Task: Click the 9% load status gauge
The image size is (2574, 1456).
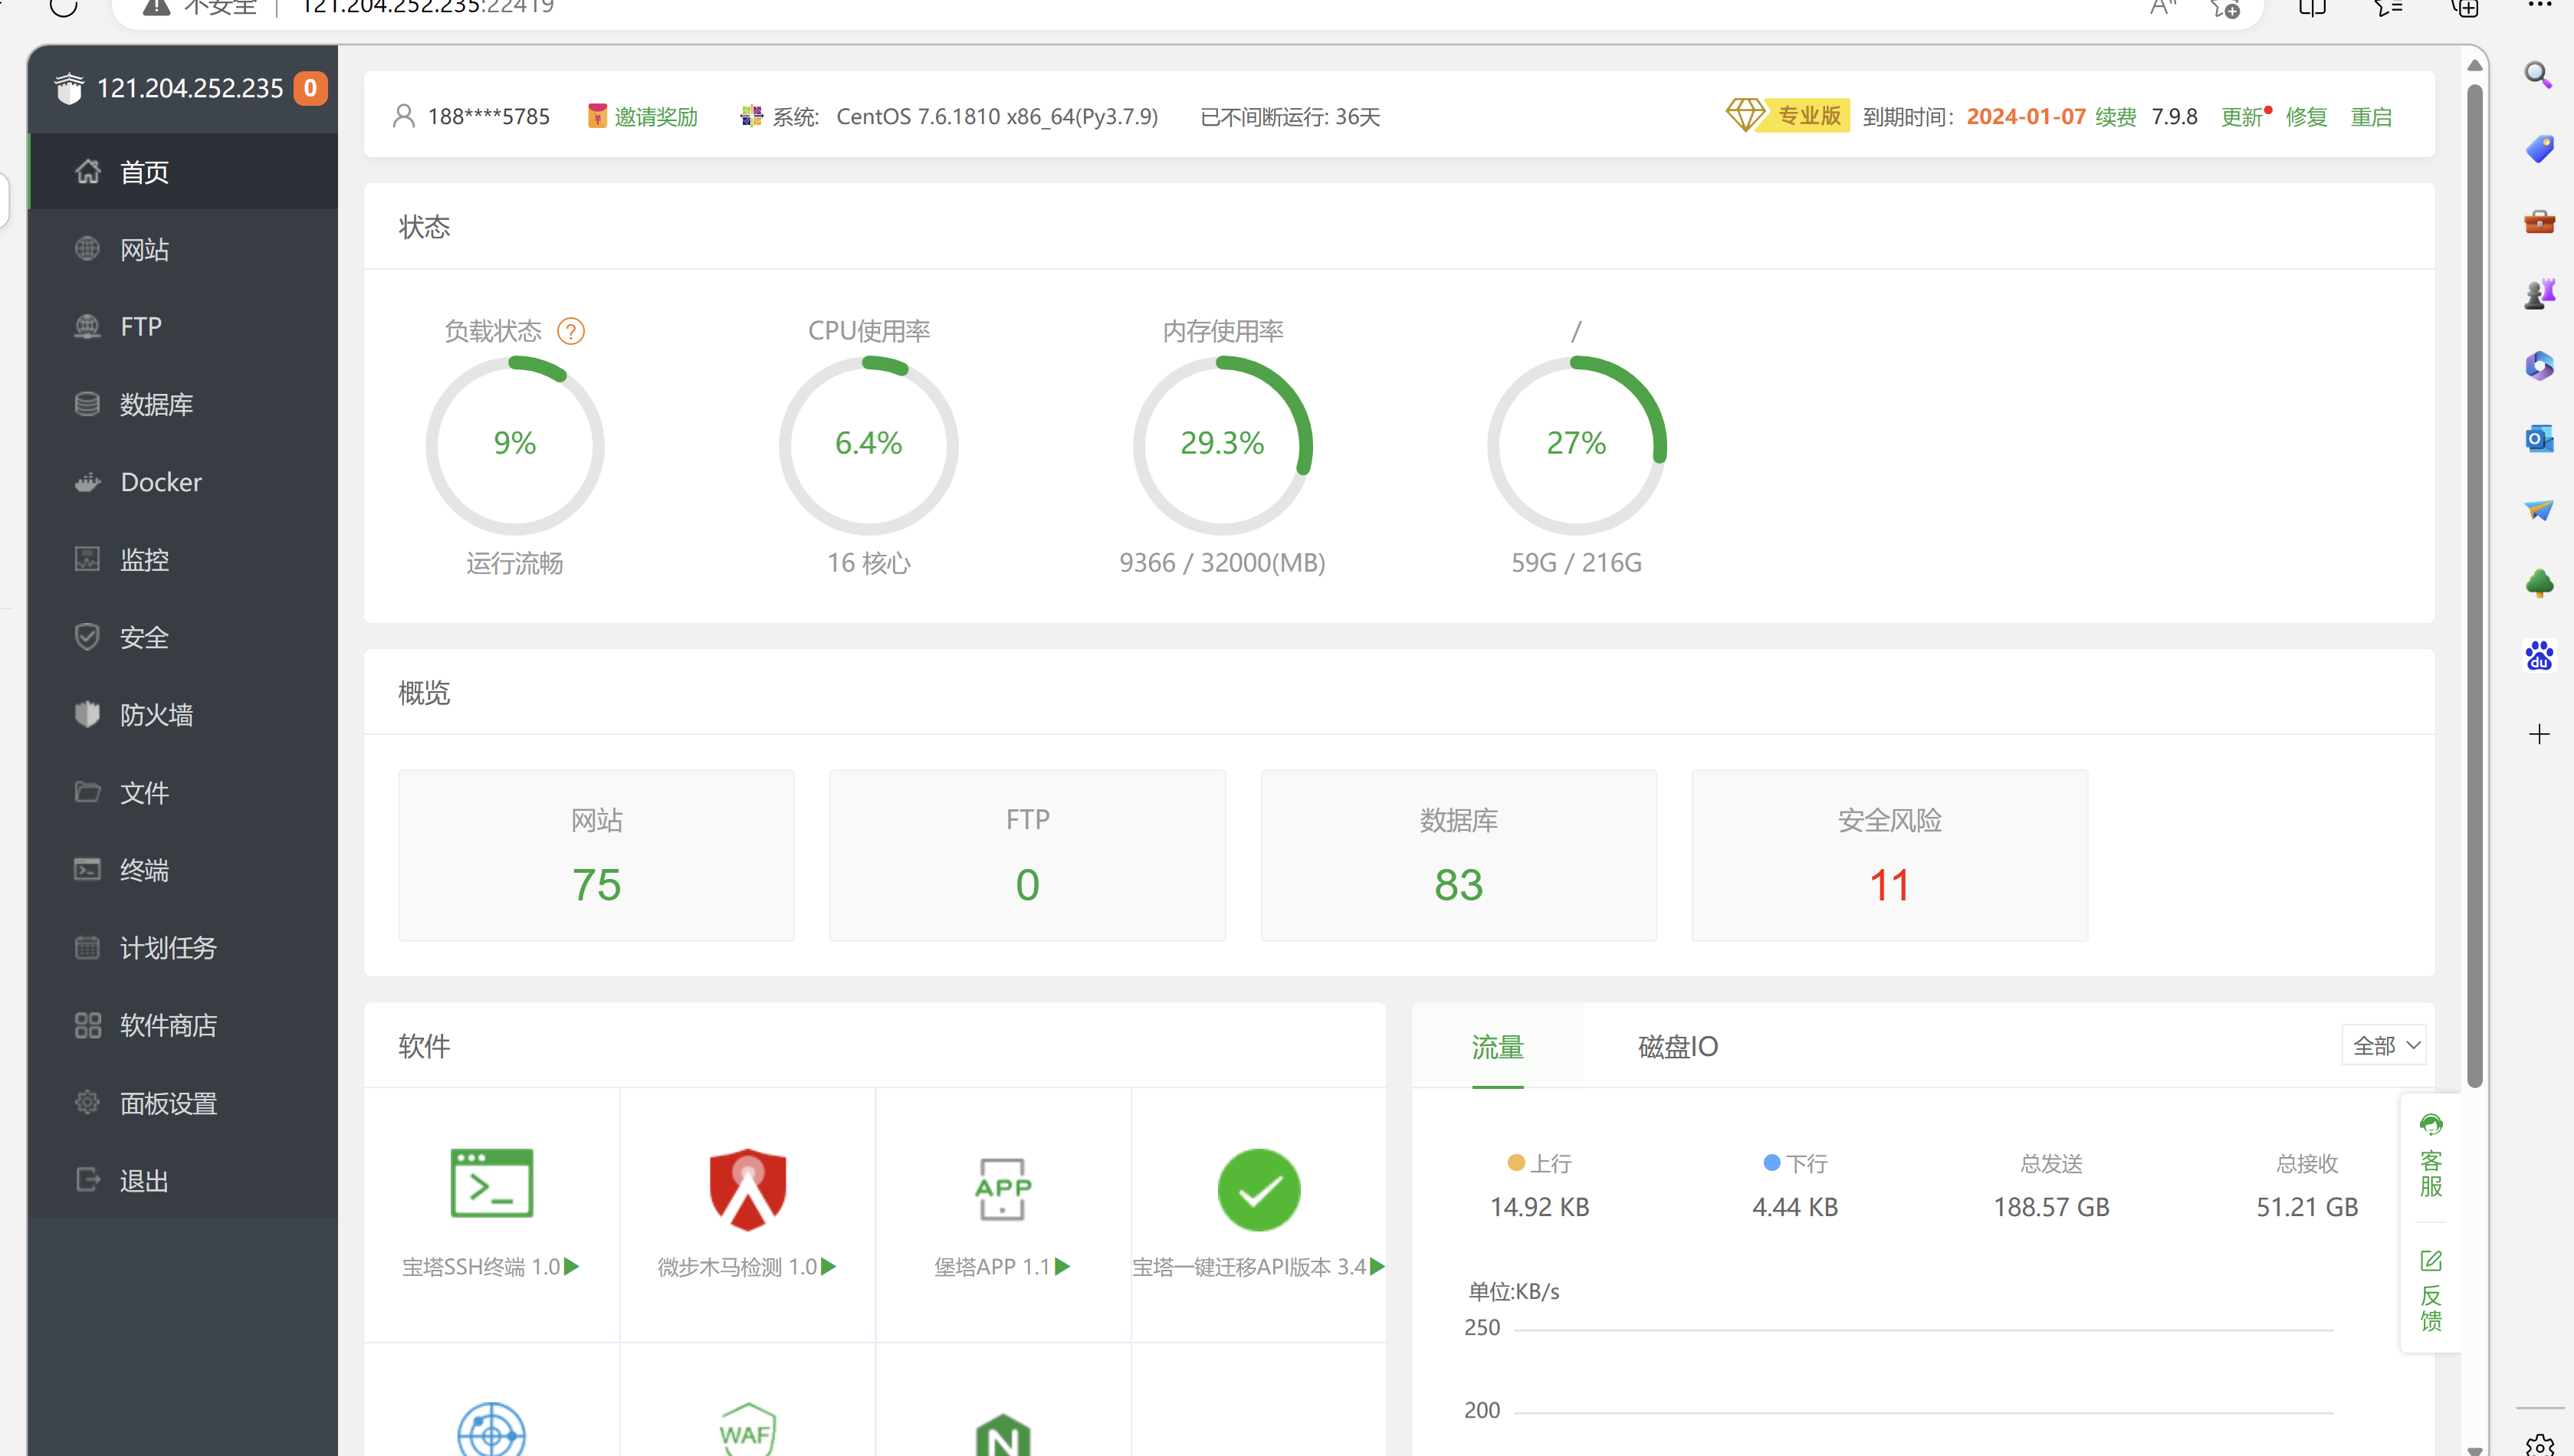Action: pyautogui.click(x=515, y=444)
